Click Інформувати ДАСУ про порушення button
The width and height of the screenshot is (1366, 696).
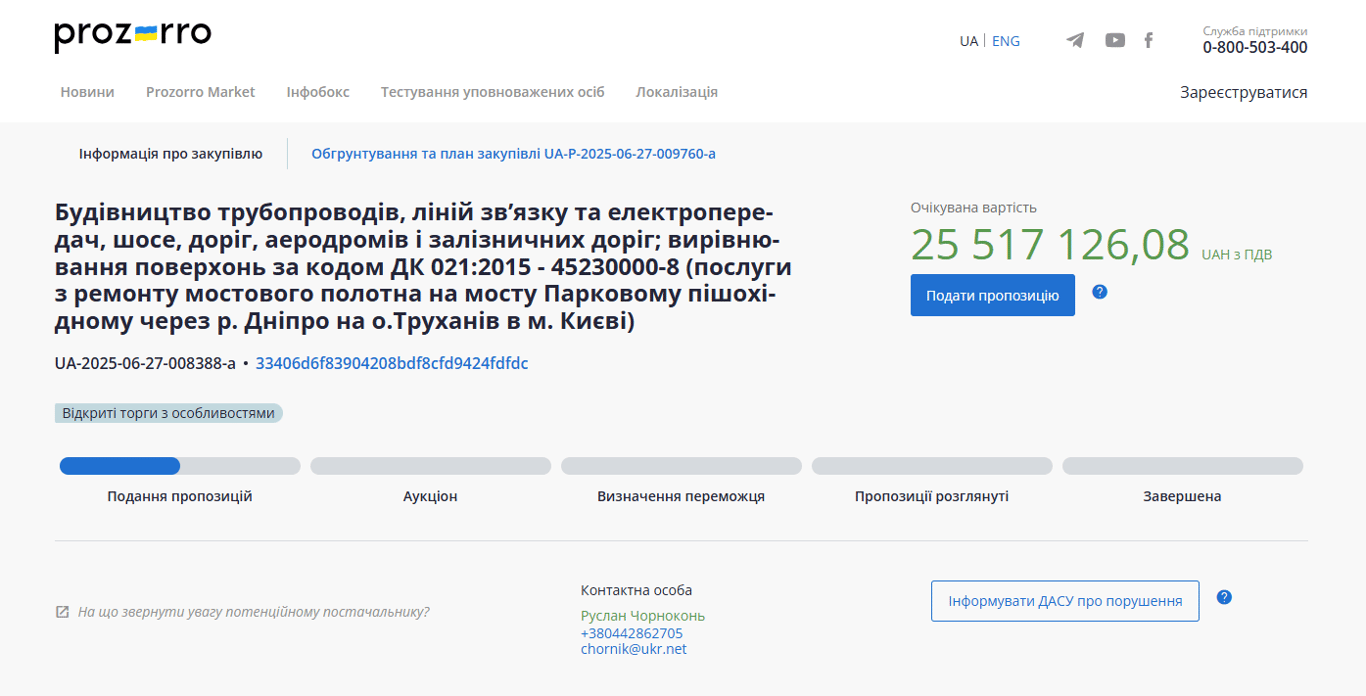point(1064,601)
